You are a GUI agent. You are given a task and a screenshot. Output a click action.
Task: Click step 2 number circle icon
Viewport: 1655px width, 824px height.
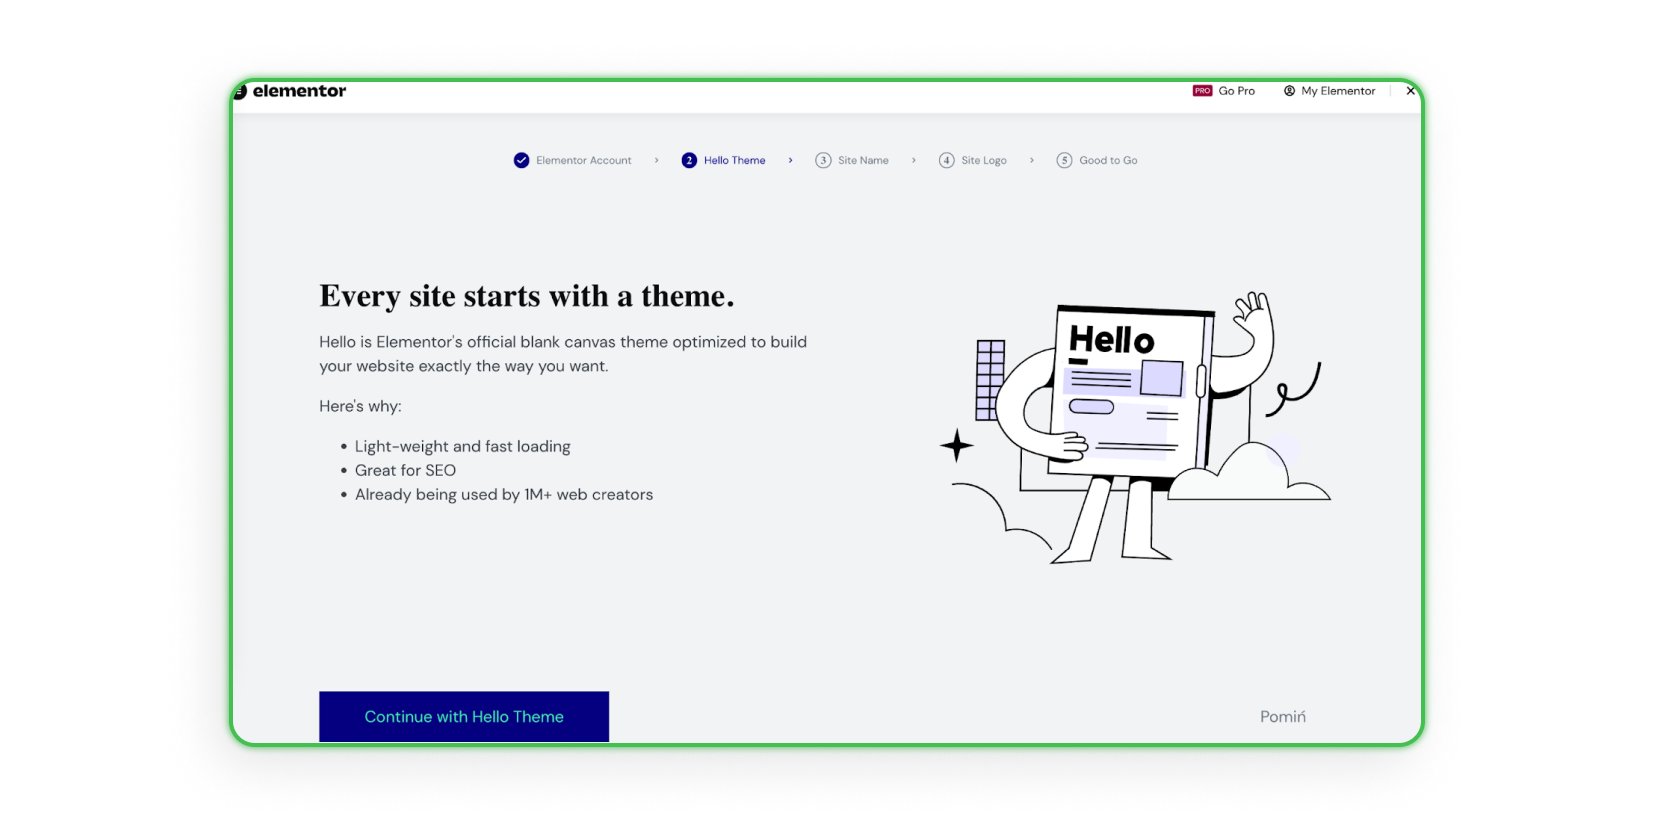[689, 160]
